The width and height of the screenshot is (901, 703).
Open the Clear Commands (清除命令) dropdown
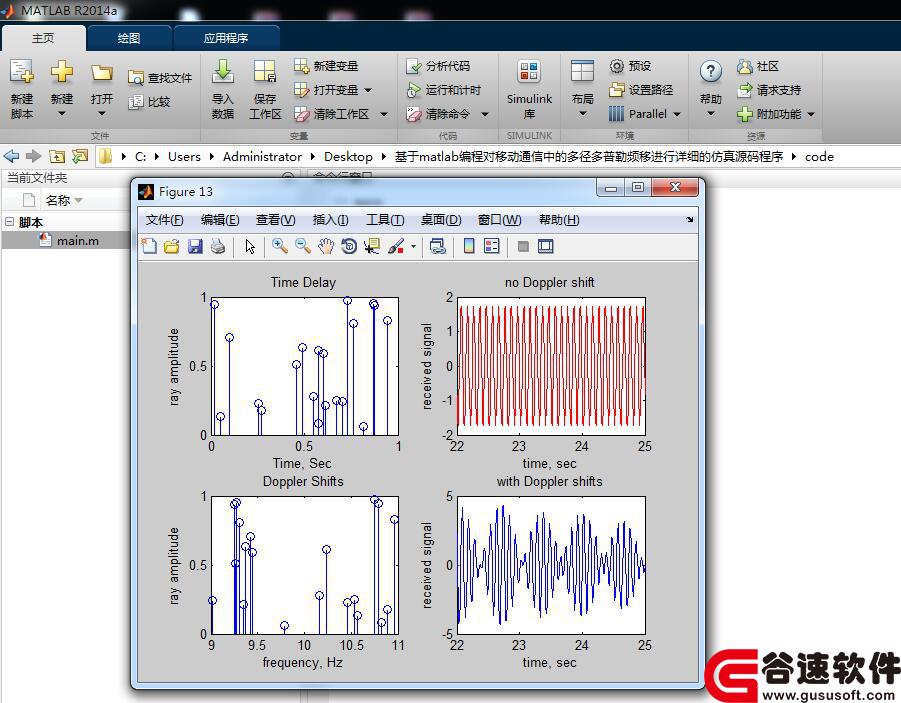[484, 114]
